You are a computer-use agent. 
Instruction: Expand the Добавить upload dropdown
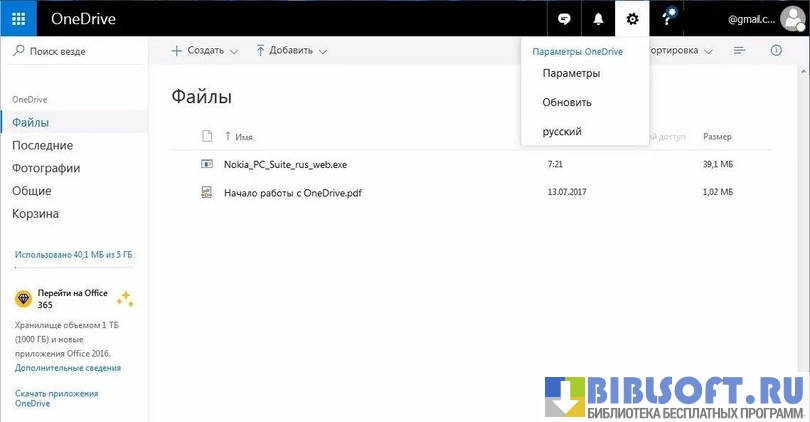(x=291, y=50)
